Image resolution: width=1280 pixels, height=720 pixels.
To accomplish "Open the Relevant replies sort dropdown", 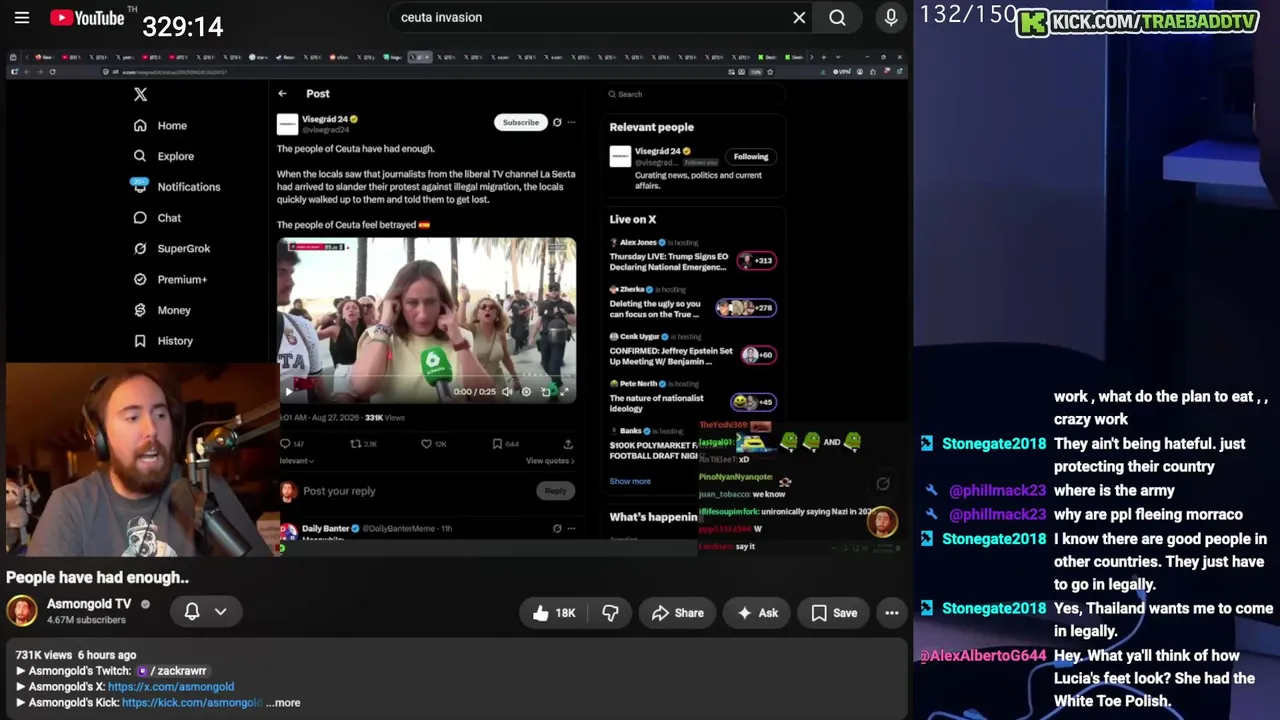I will point(296,461).
